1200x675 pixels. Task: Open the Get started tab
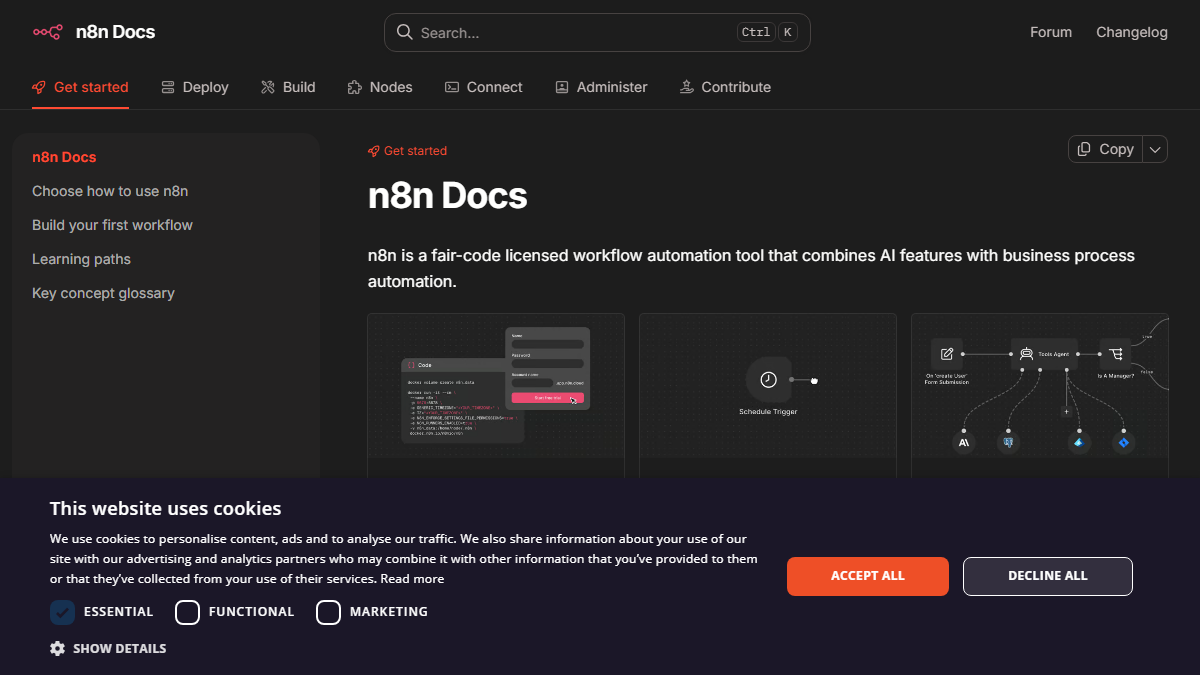click(x=80, y=87)
